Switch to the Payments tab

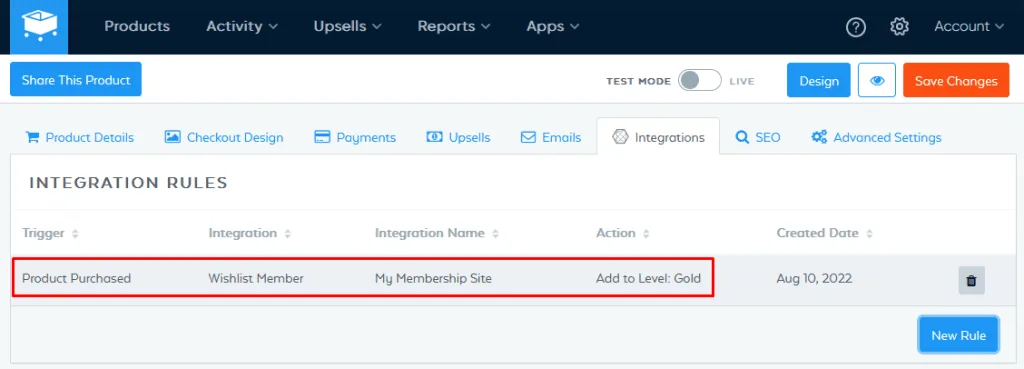355,138
